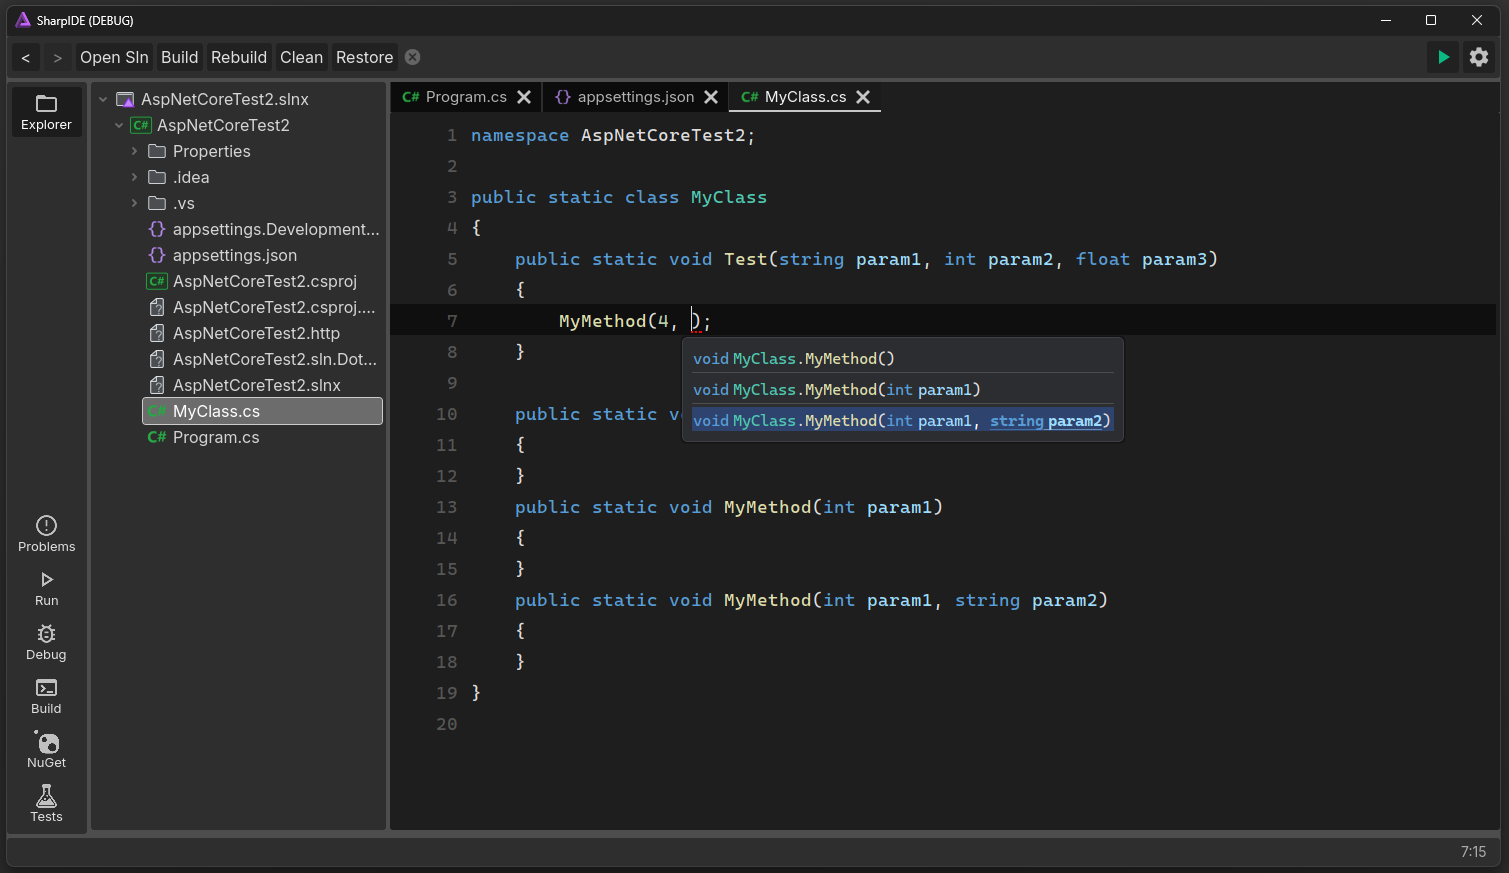Open the Problems panel
The height and width of the screenshot is (873, 1509).
46,534
